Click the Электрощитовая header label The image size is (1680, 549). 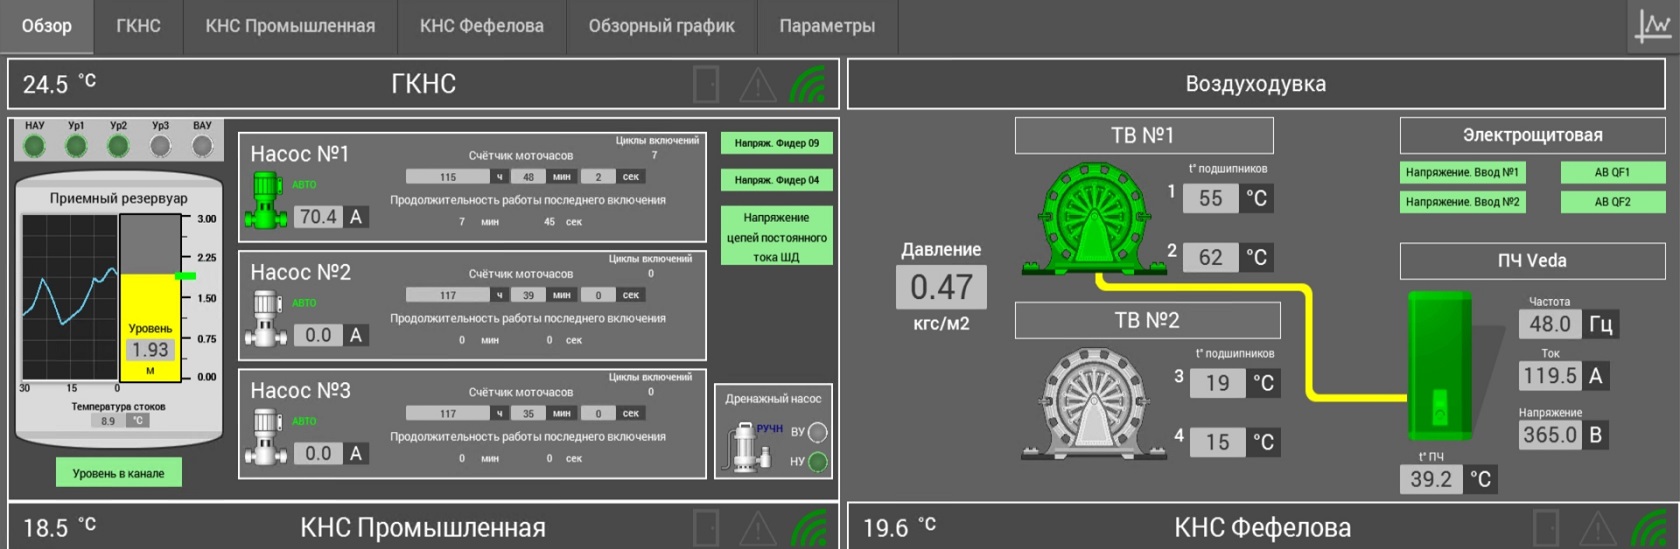pos(1532,135)
